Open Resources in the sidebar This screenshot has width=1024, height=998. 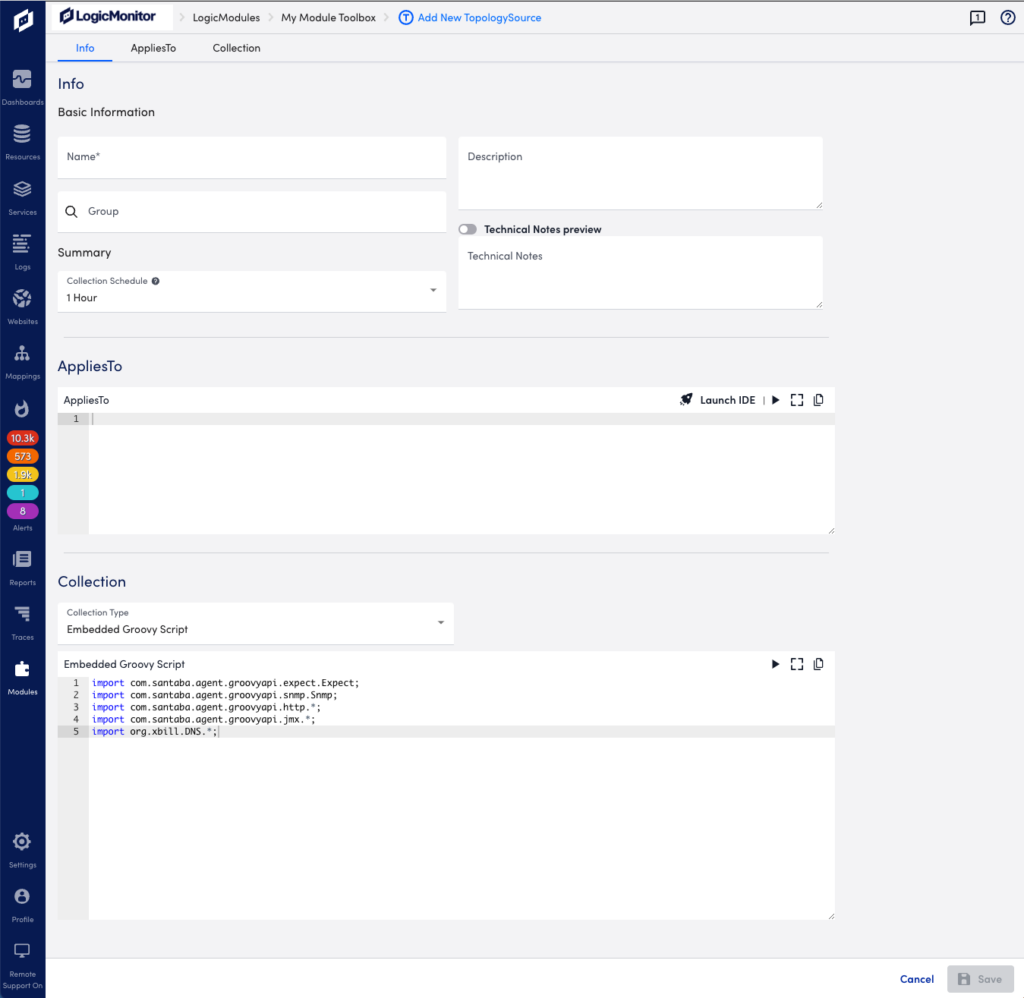[x=22, y=134]
